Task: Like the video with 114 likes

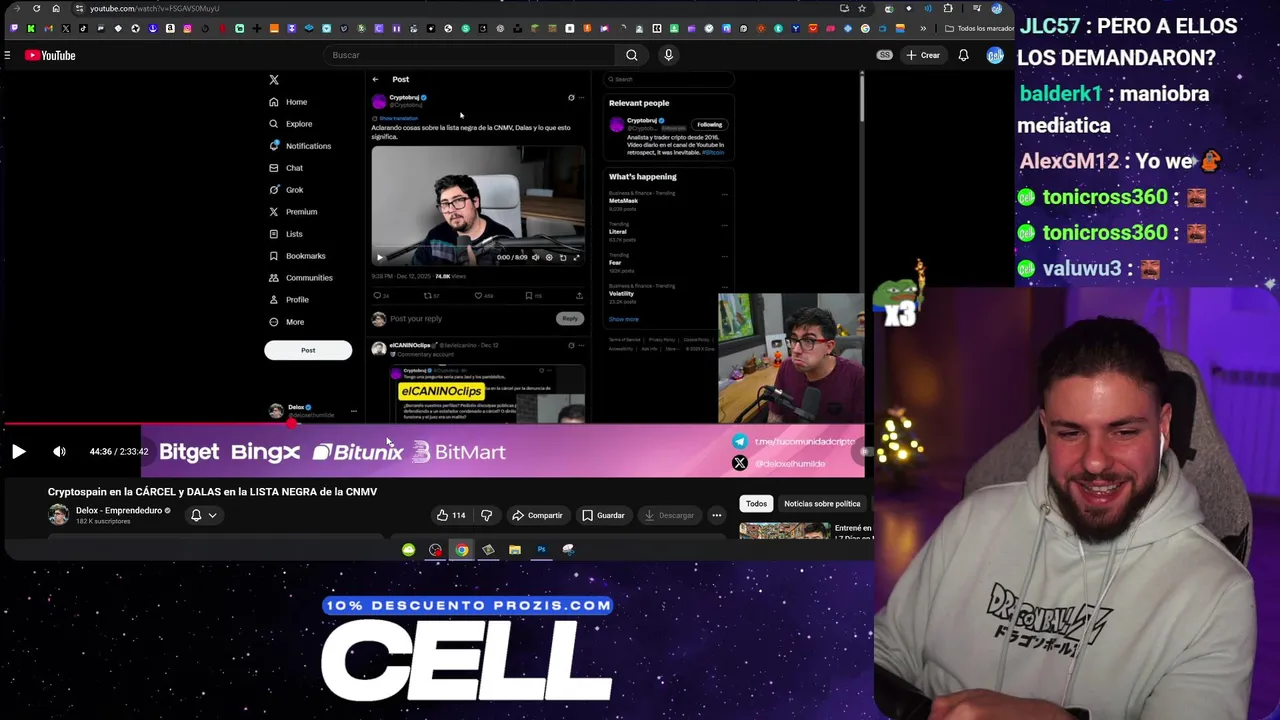Action: coord(451,515)
